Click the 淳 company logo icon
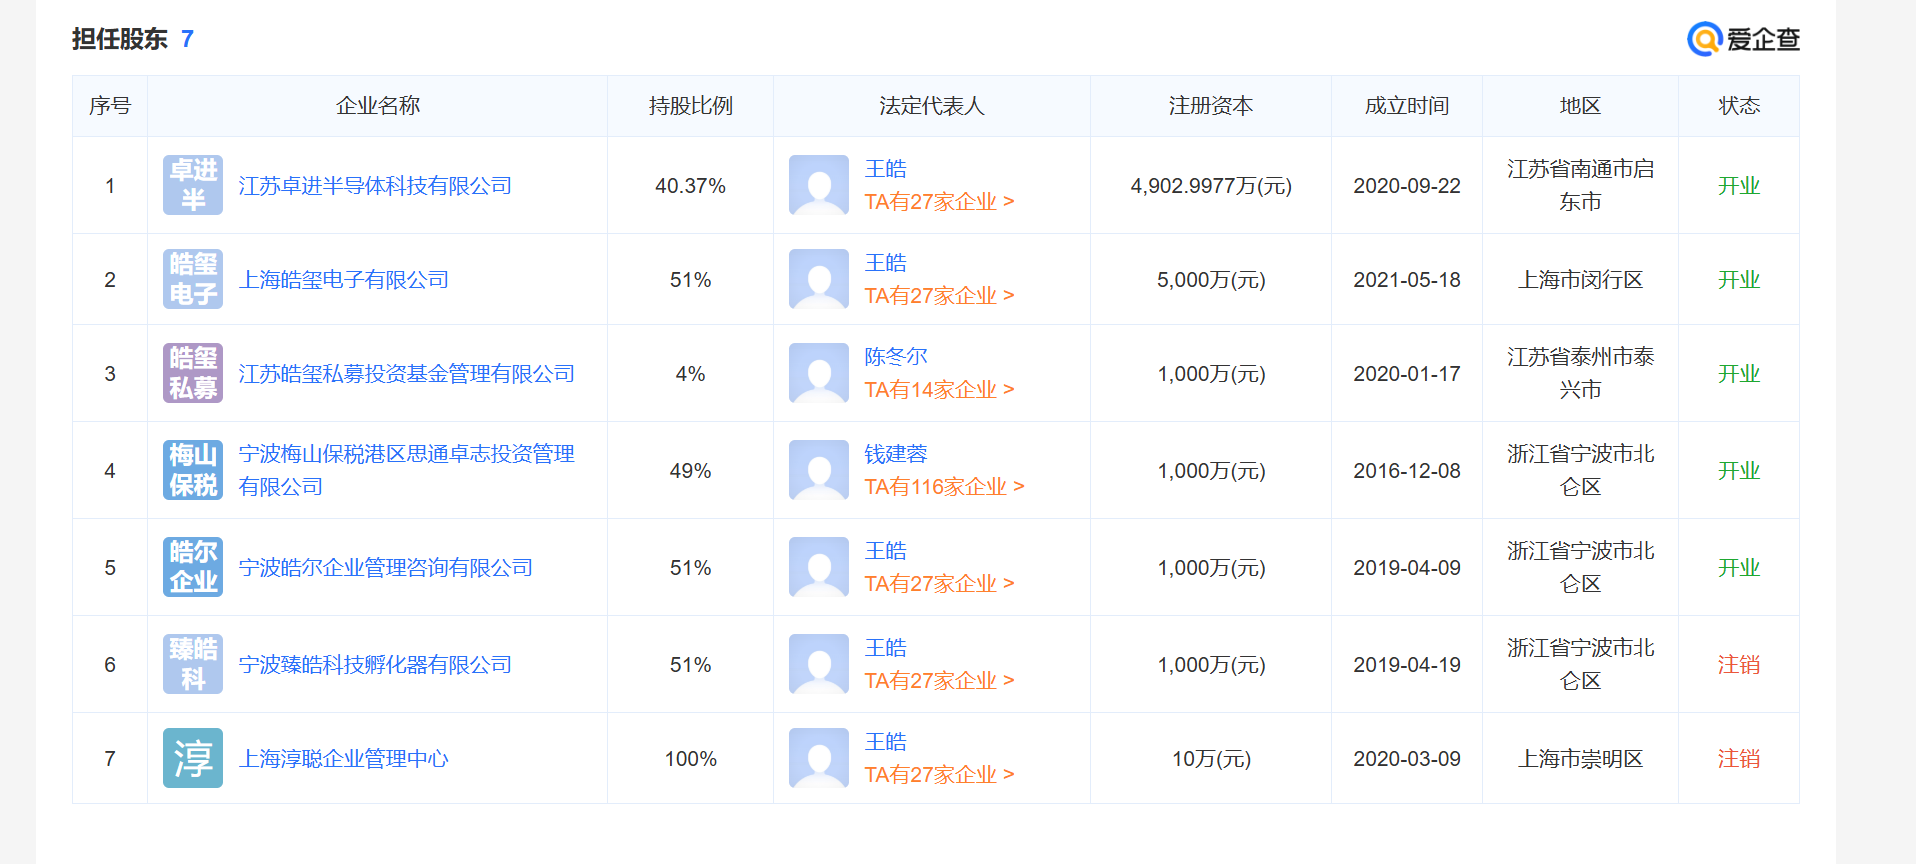 click(193, 758)
